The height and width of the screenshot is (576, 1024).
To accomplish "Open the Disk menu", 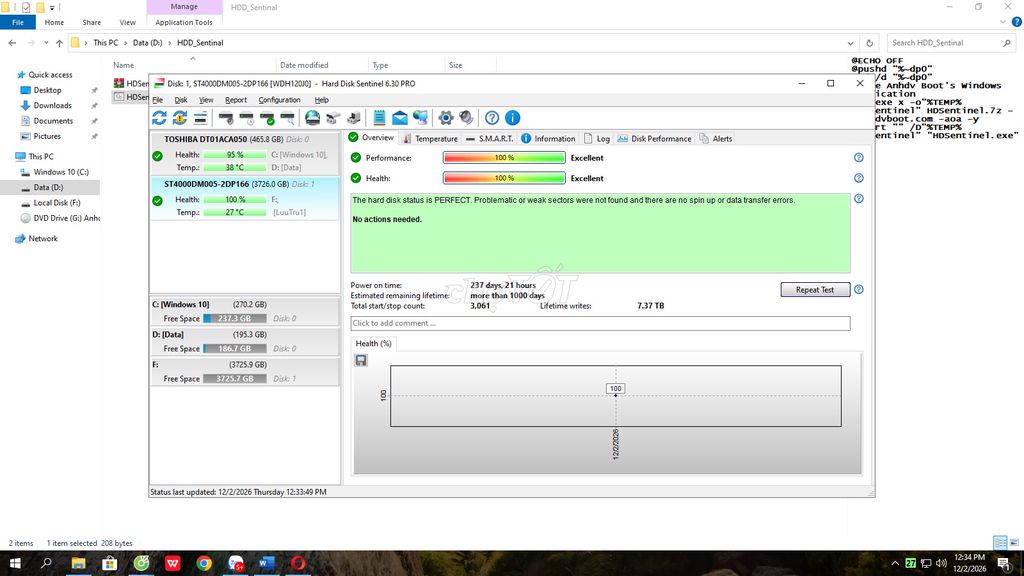I will [181, 100].
